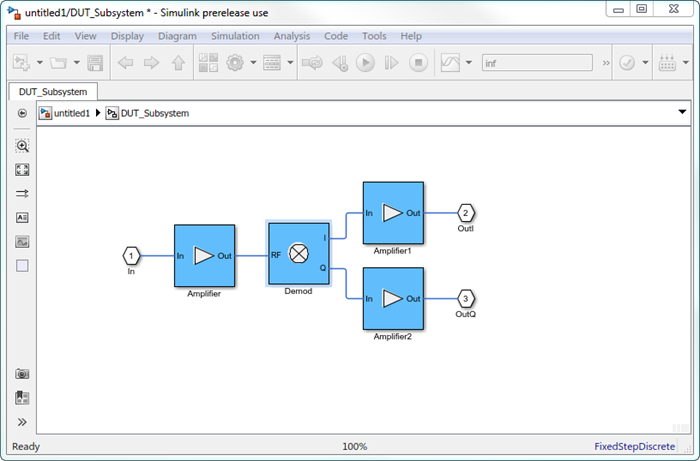Click the Stop simulation button
The width and height of the screenshot is (700, 461).
419,63
